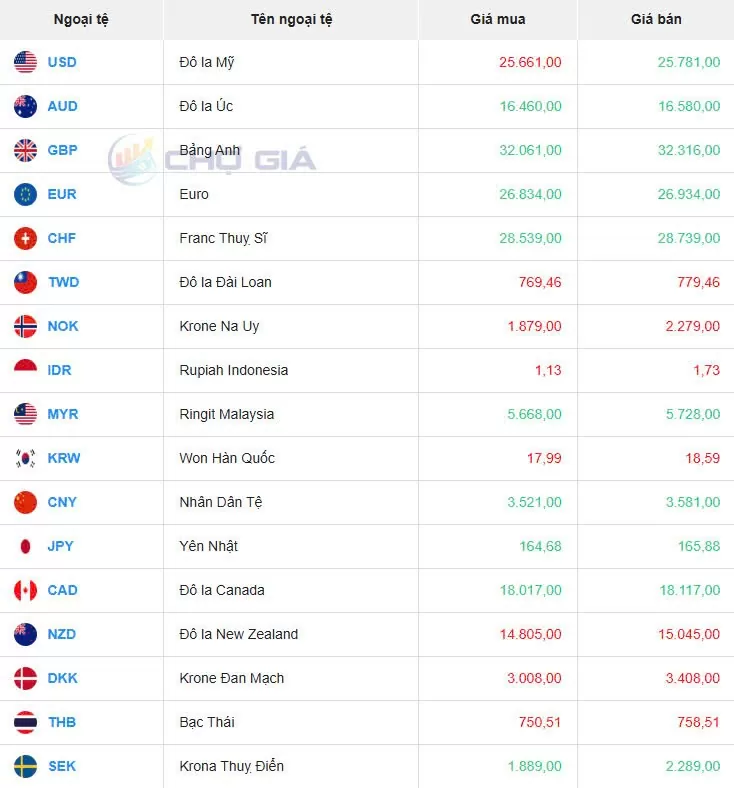Click the South Korean flag icon
The image size is (734, 788).
tap(25, 458)
